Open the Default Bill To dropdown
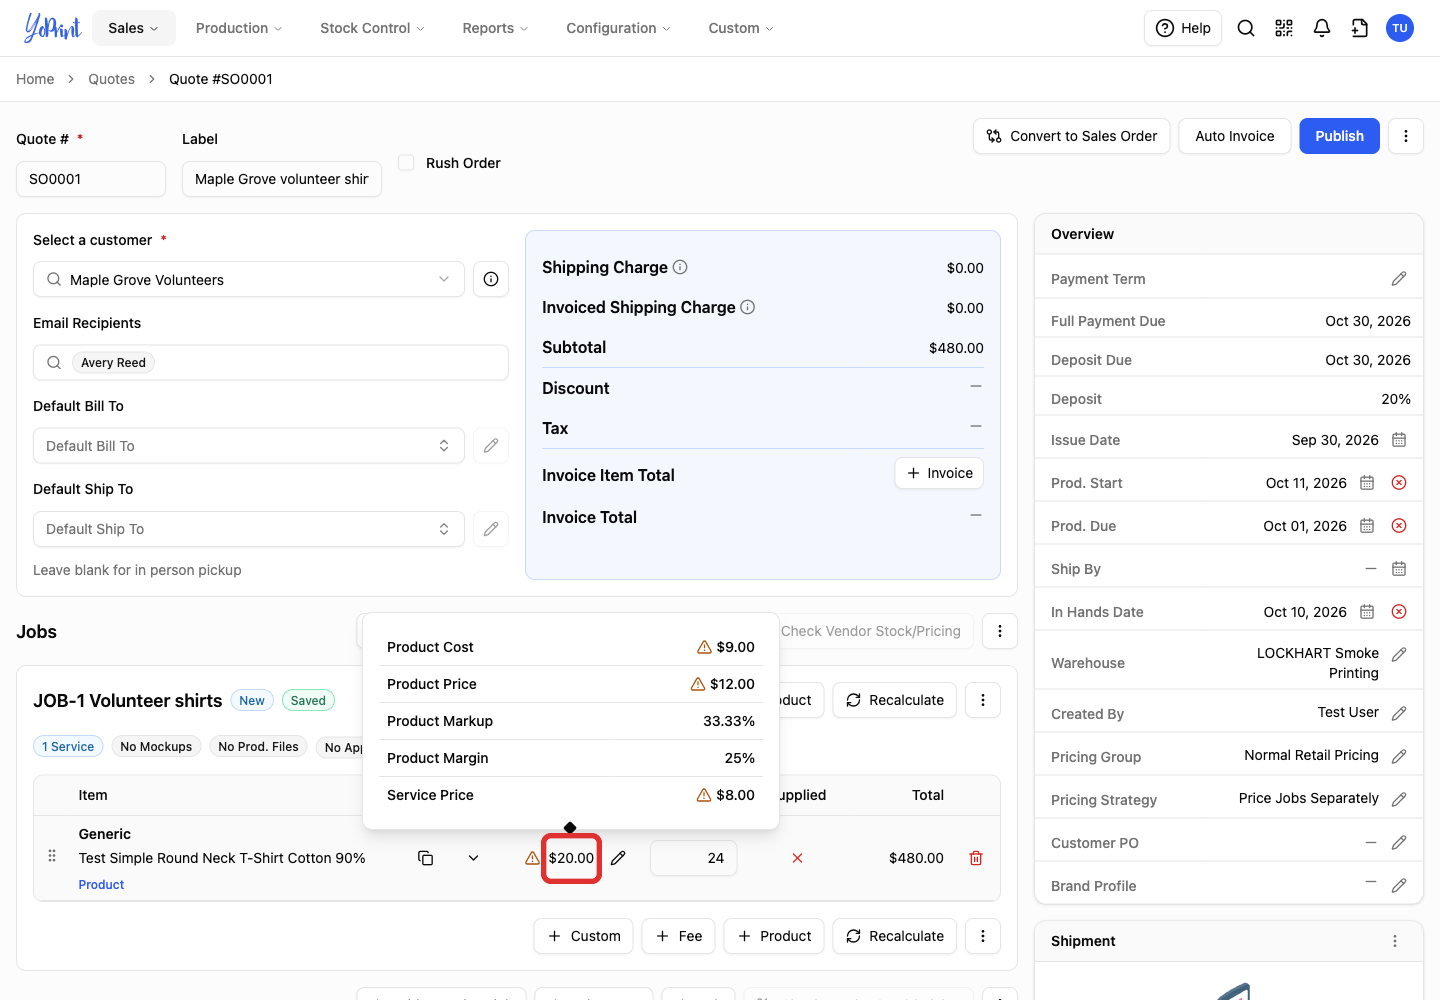 point(249,446)
